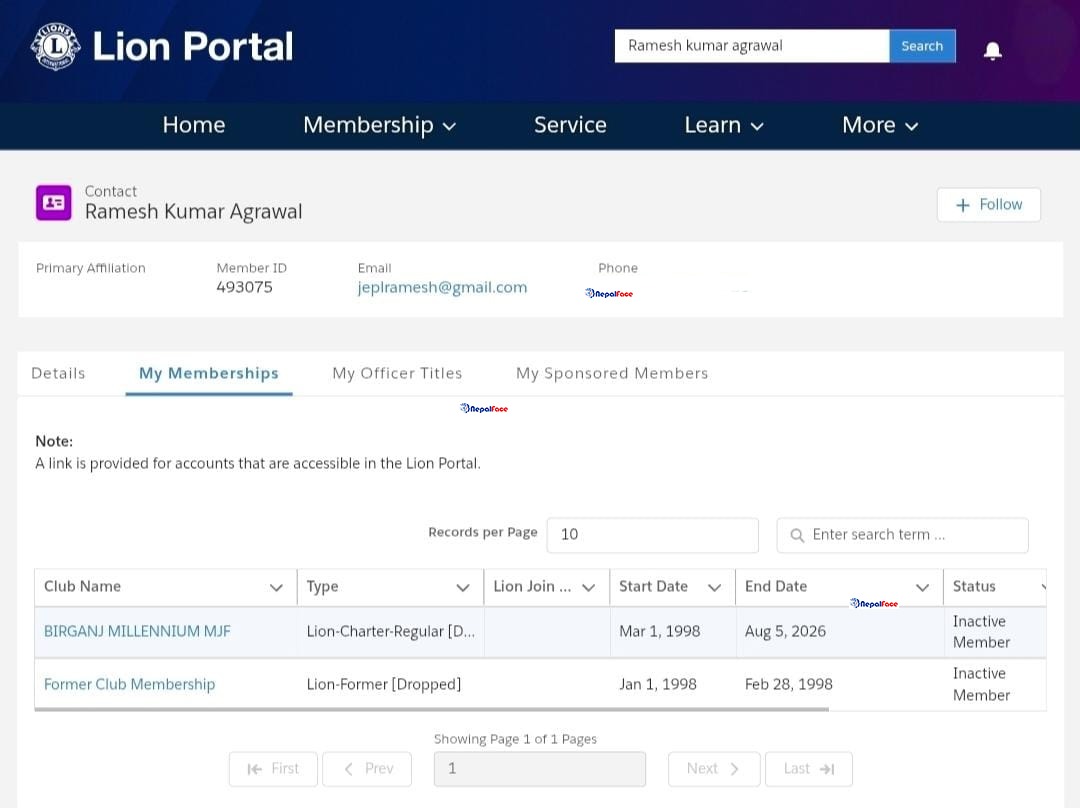Click the purple contact card icon
The height and width of the screenshot is (808, 1080).
tap(54, 203)
